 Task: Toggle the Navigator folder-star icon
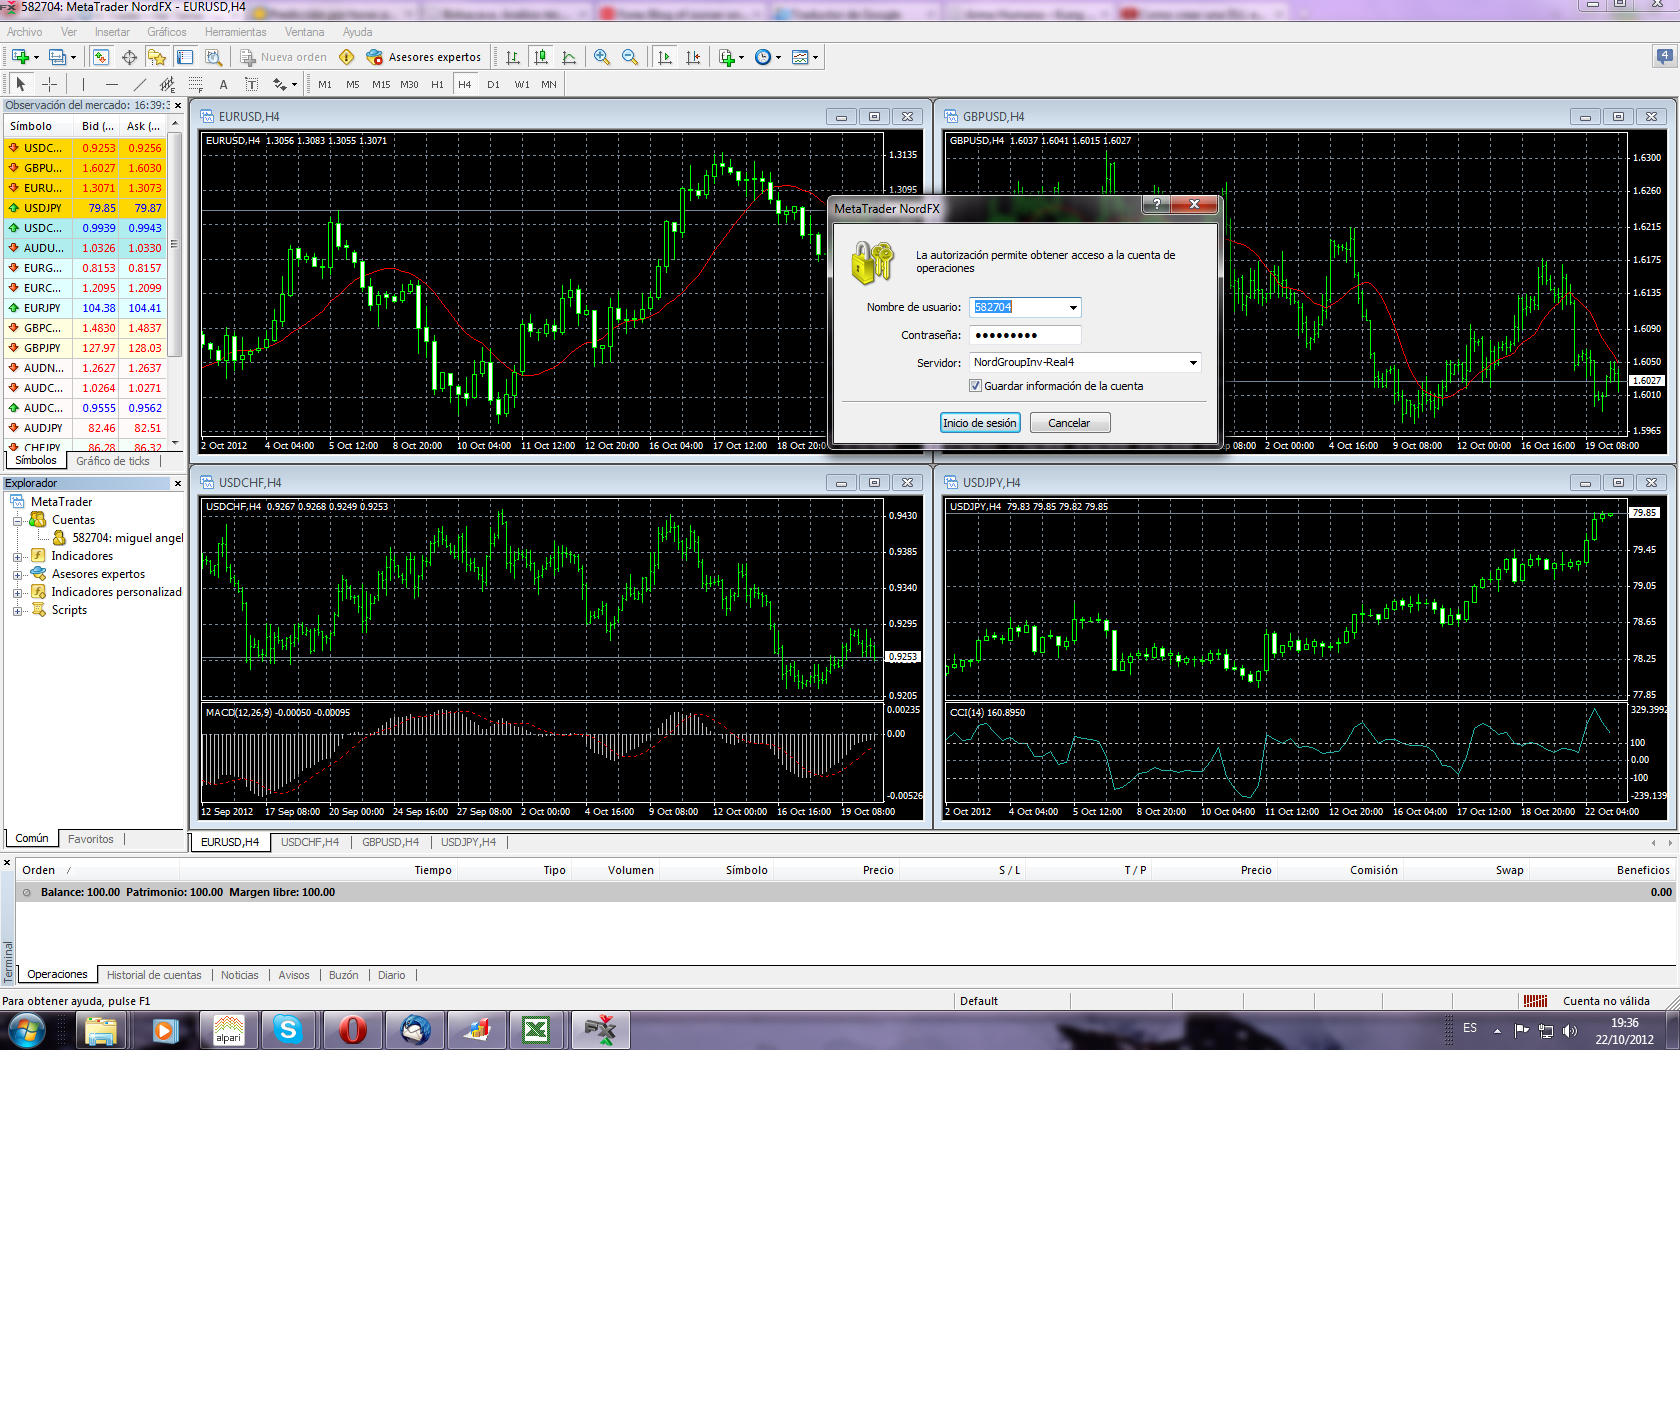point(157,57)
